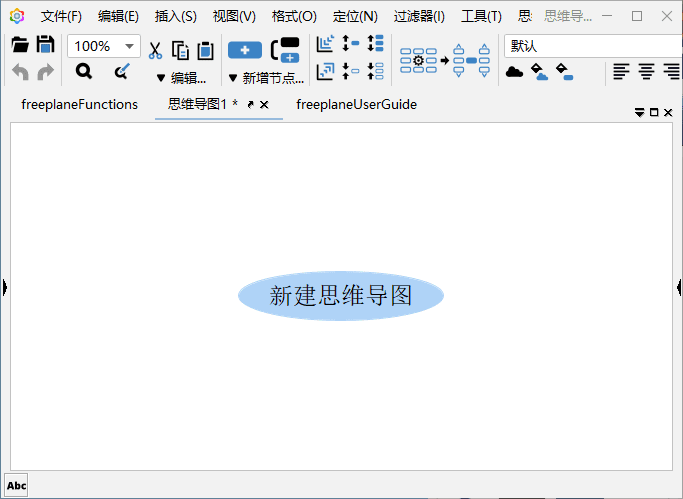Viewport: 683px width, 499px height.
Task: Expand the 编辑 toolbar dropdown
Action: point(182,78)
